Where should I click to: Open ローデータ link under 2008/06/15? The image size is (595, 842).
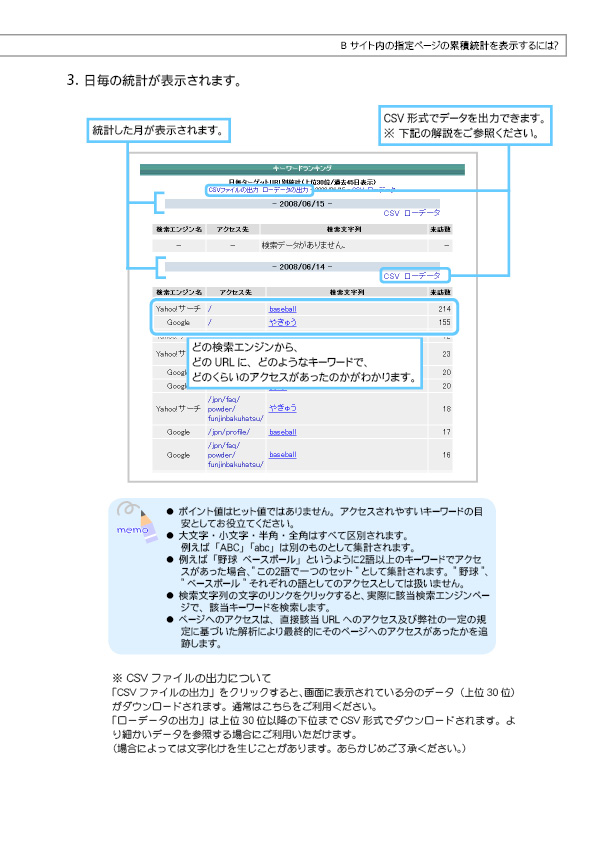coord(422,213)
